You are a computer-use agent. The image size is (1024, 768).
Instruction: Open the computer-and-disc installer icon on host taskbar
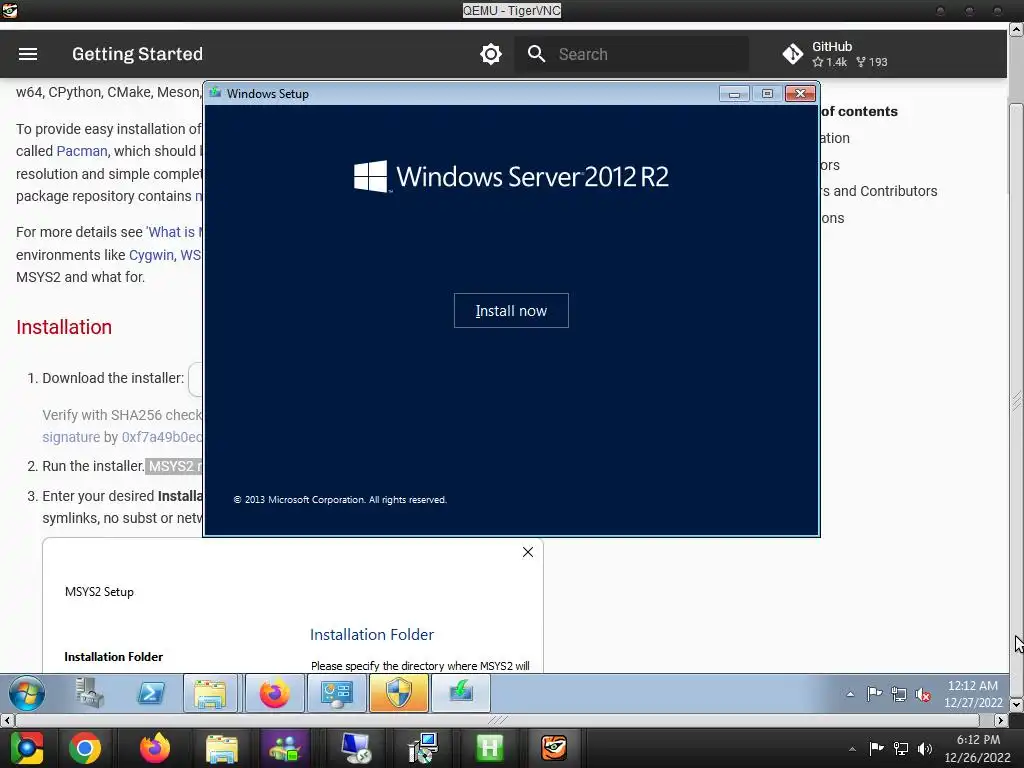click(423, 748)
